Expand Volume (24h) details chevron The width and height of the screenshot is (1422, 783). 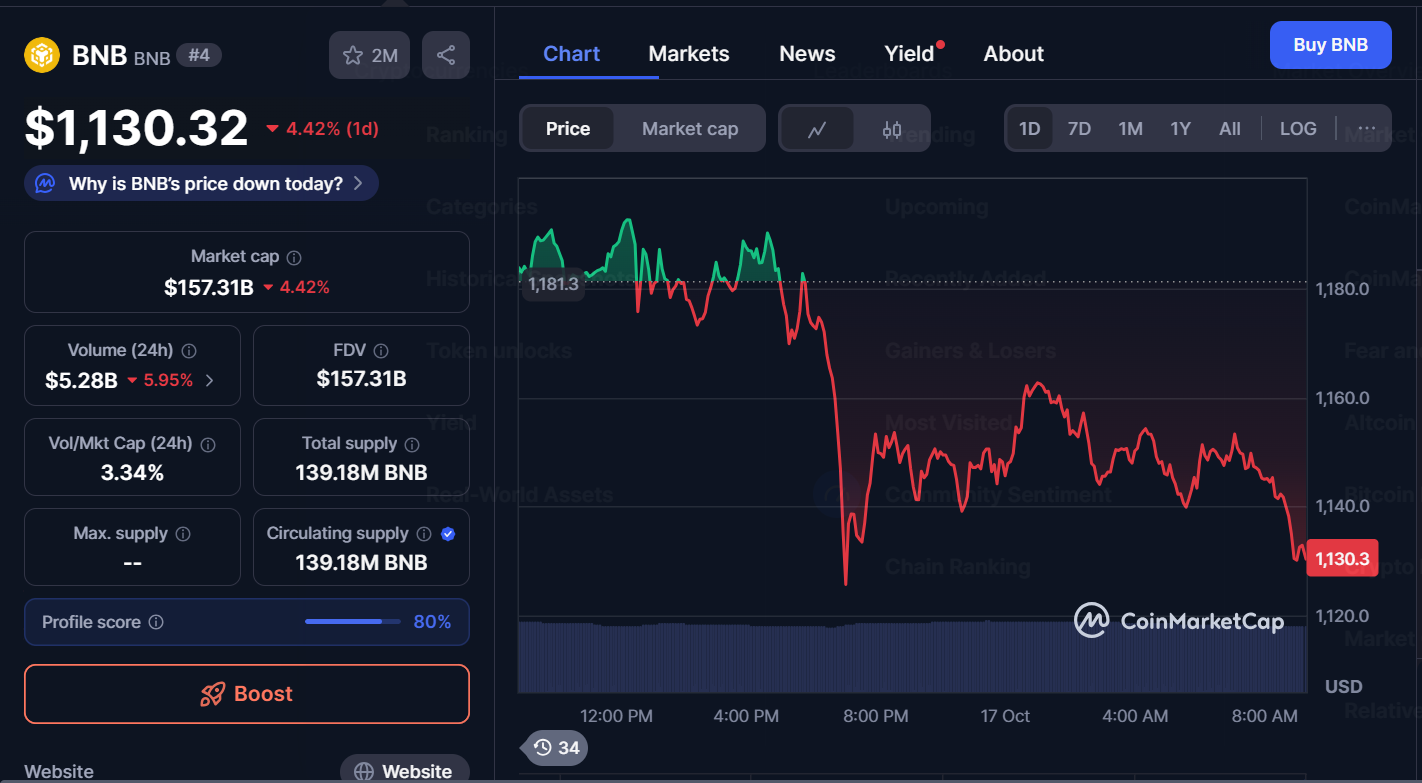(x=209, y=380)
